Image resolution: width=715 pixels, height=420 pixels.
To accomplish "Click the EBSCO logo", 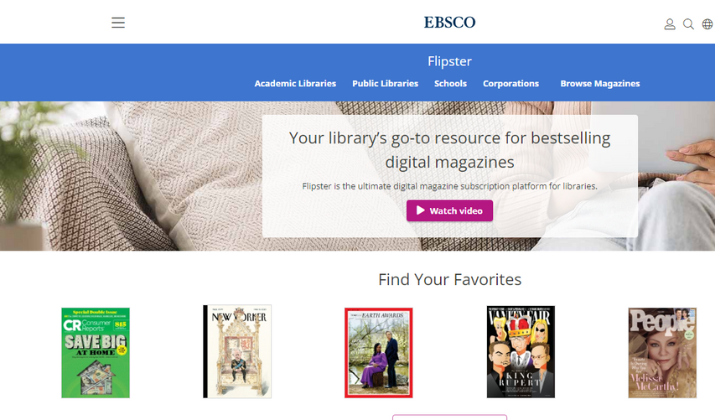I will [450, 22].
